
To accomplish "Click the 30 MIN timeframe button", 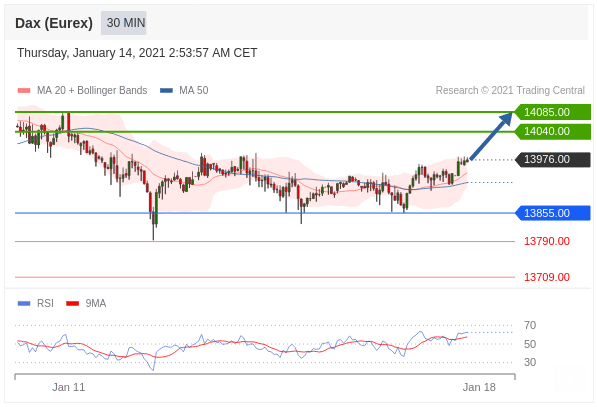I will click(x=123, y=23).
